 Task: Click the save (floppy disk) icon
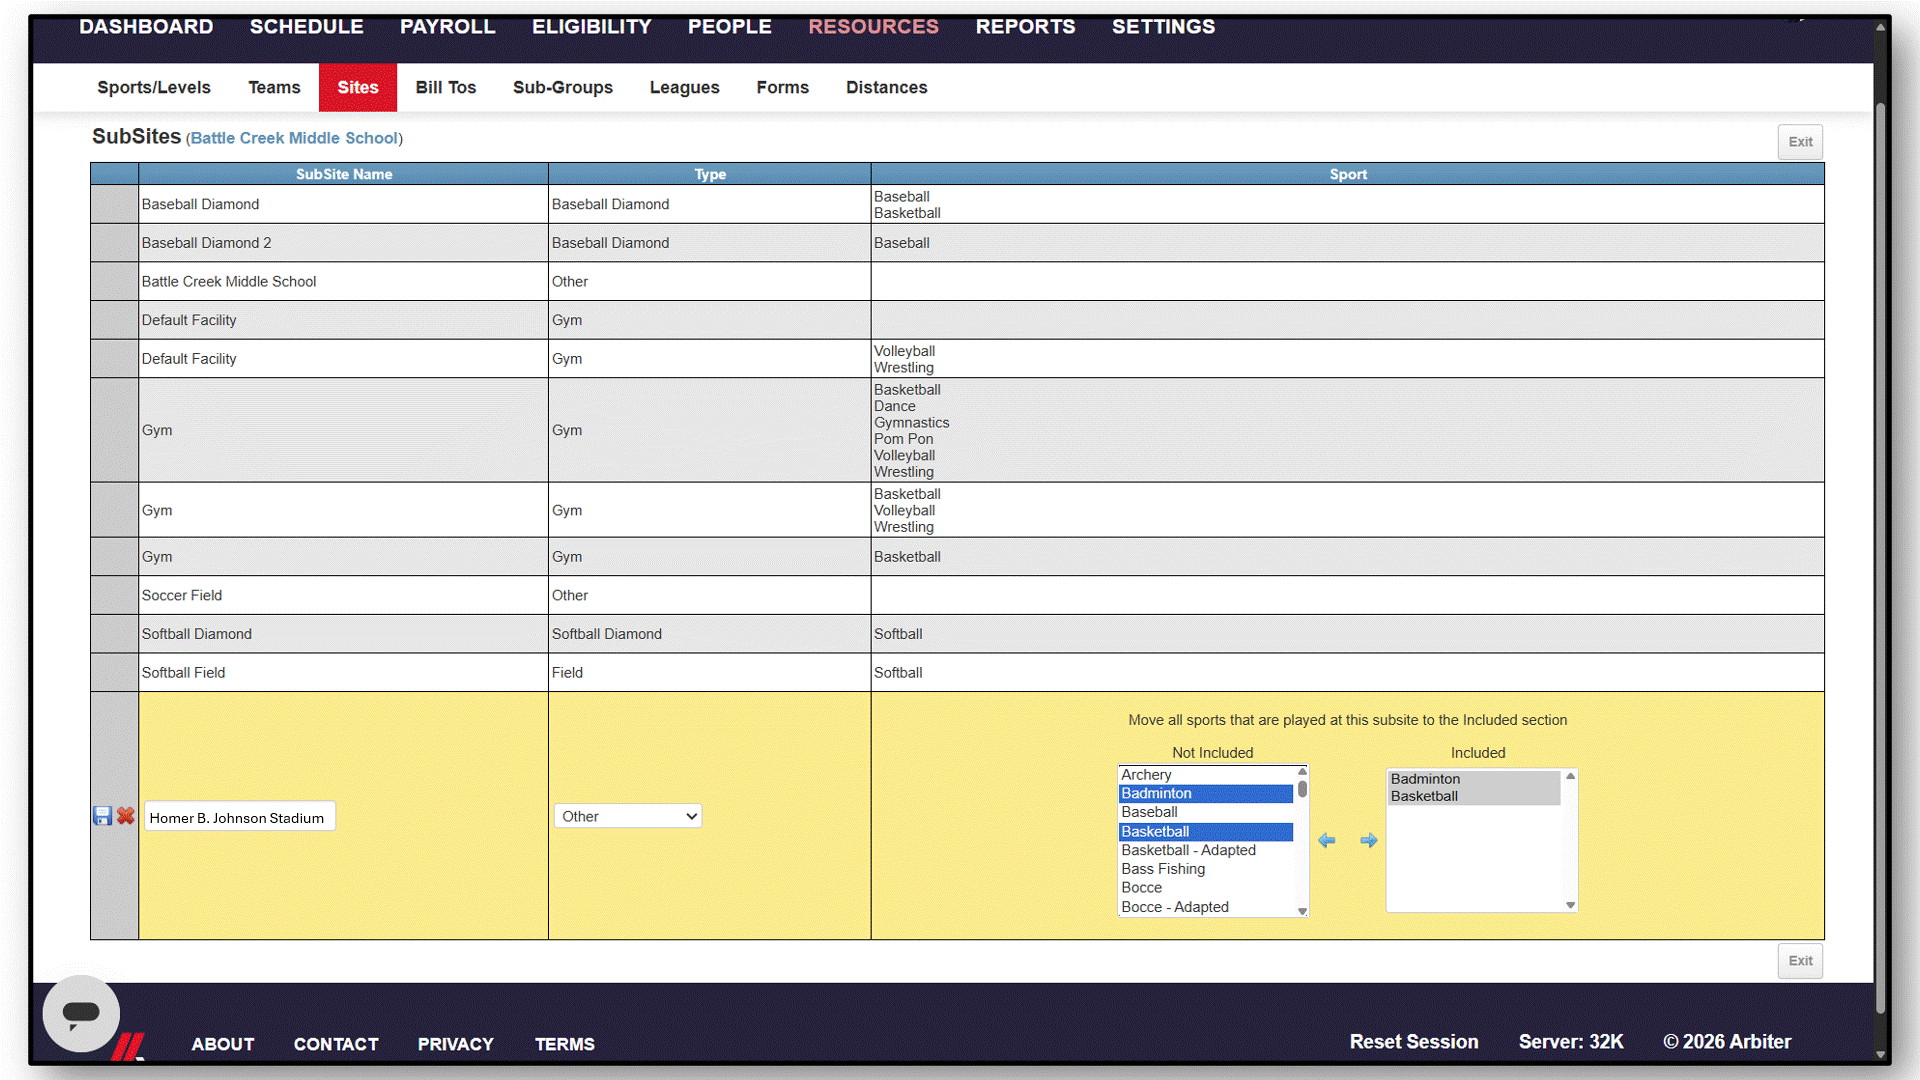[102, 816]
